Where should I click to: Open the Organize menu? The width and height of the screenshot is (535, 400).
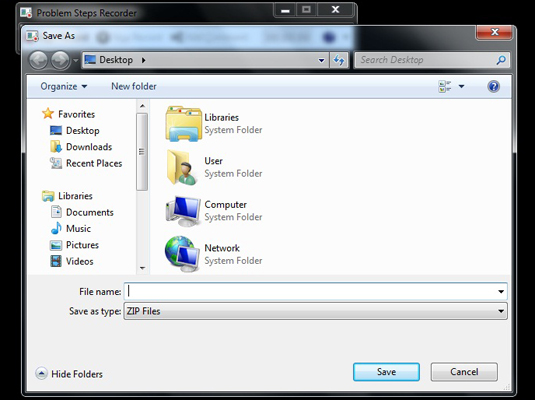tap(64, 86)
